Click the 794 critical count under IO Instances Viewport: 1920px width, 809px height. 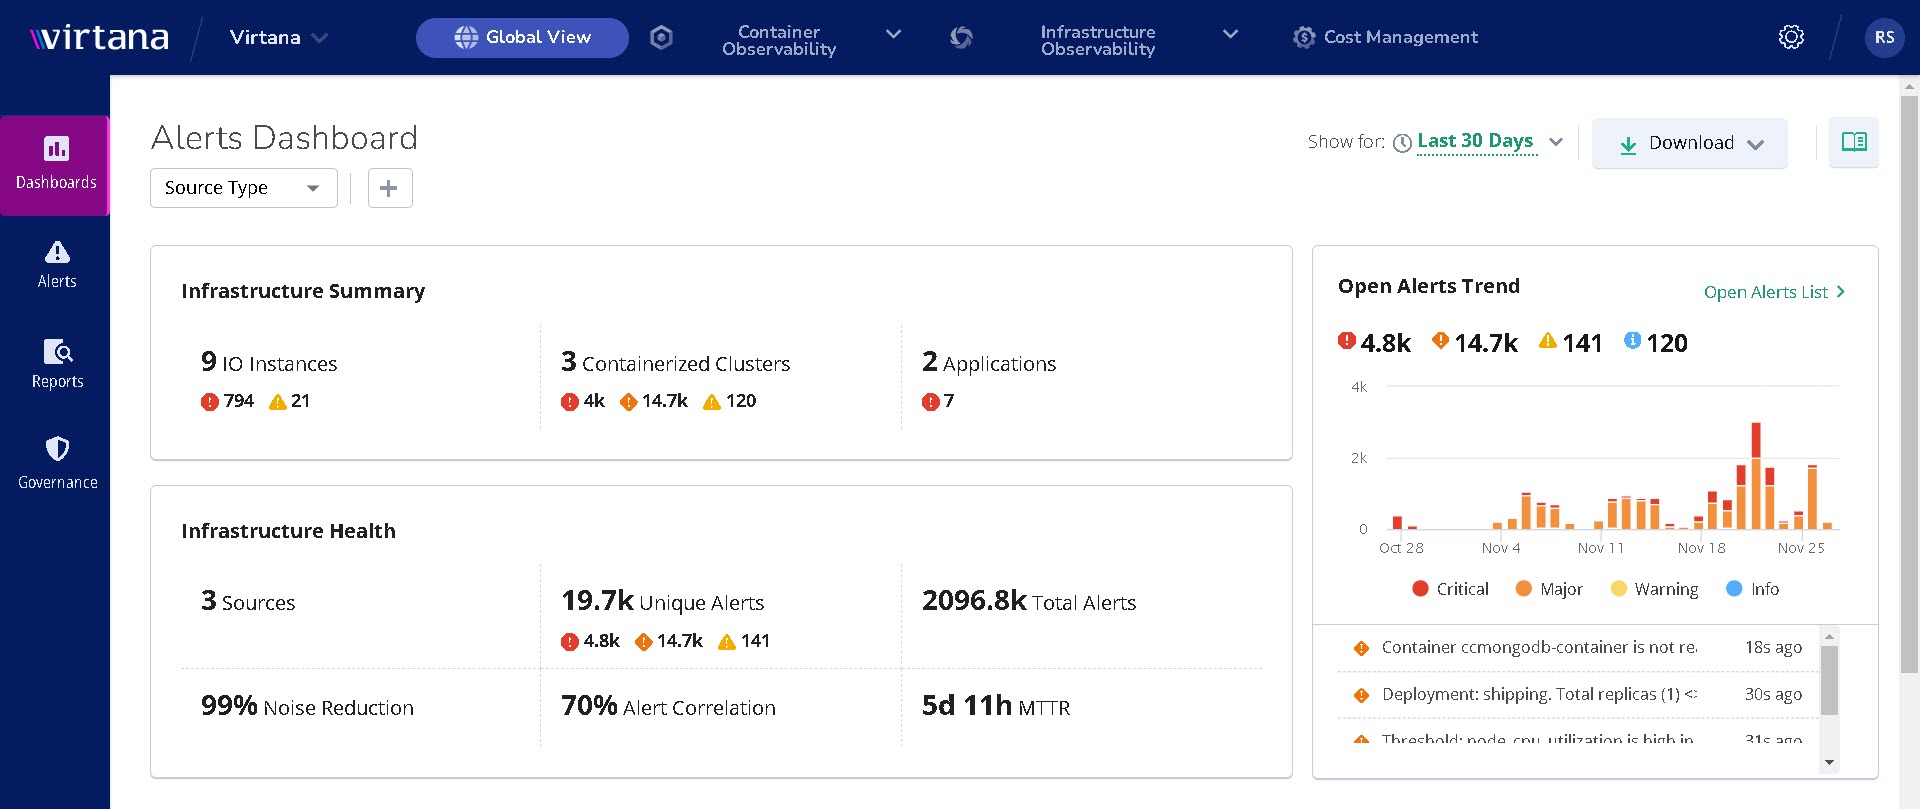tap(227, 401)
